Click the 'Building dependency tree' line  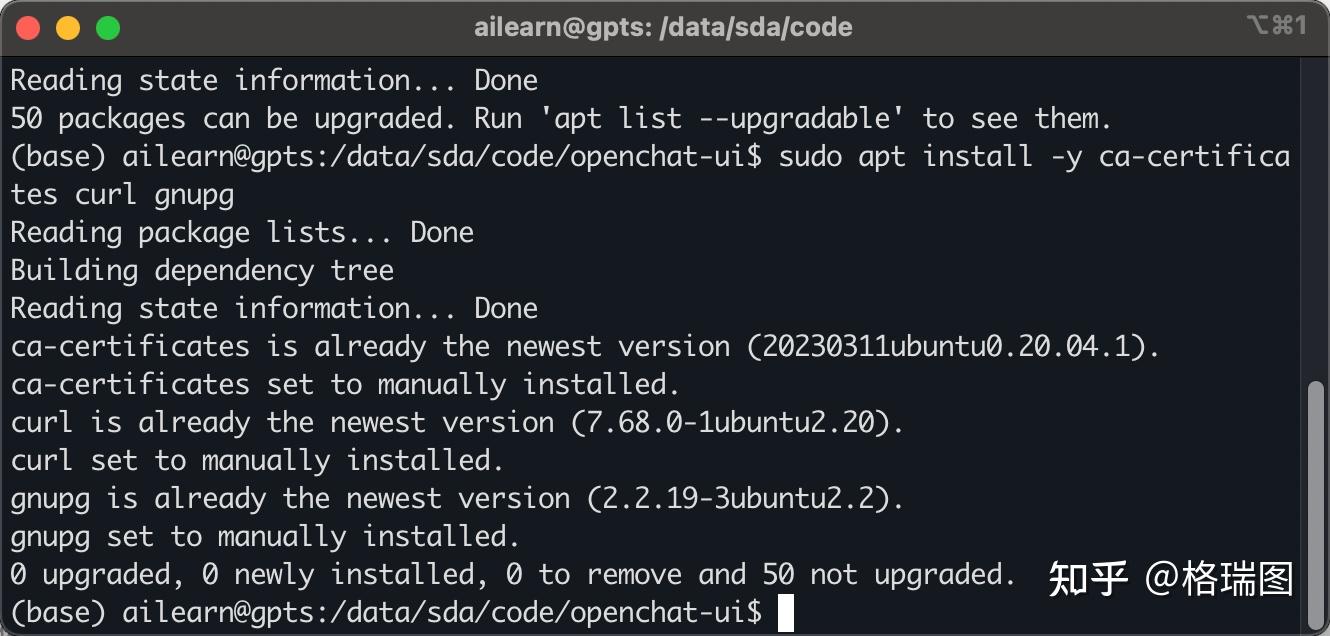[x=202, y=270]
